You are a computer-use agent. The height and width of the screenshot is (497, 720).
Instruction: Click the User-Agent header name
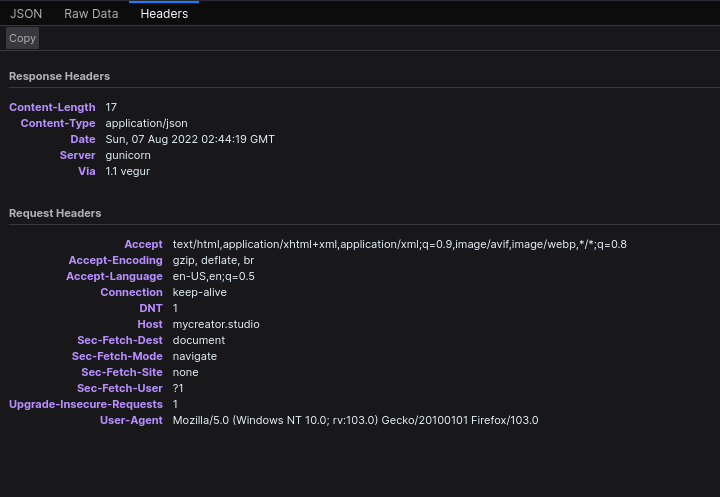coord(131,420)
